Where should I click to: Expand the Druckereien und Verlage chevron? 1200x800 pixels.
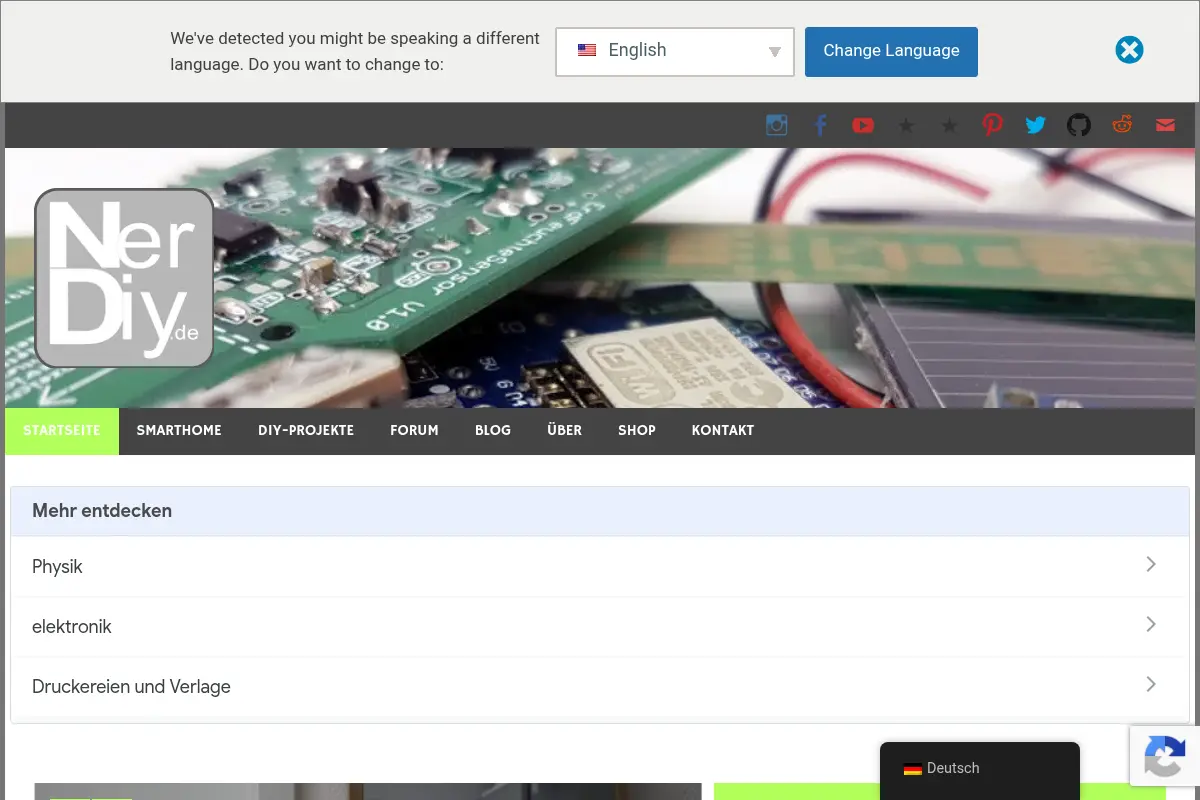point(1151,684)
